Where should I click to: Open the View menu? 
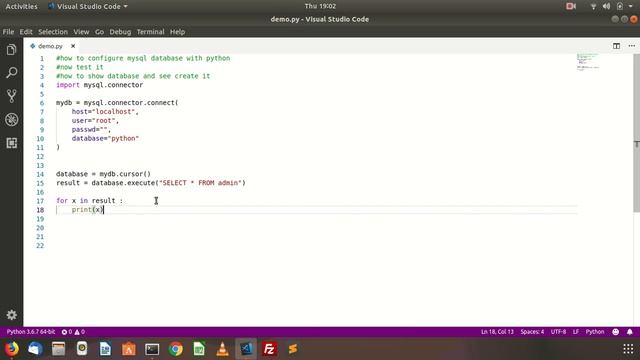pyautogui.click(x=81, y=32)
